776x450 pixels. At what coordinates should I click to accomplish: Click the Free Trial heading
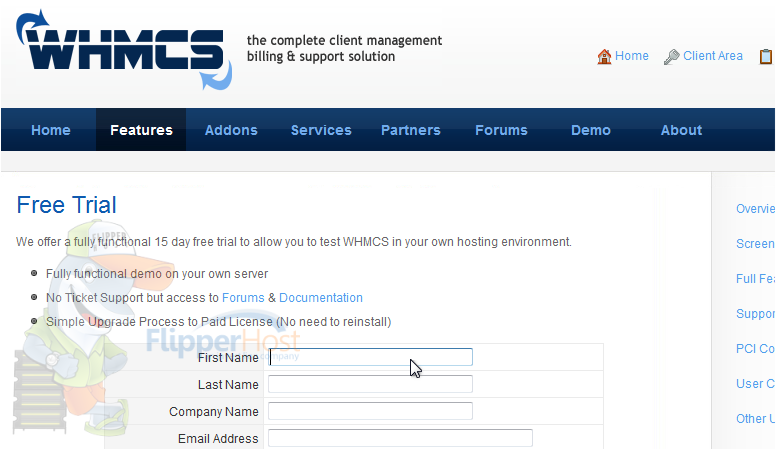coord(67,205)
